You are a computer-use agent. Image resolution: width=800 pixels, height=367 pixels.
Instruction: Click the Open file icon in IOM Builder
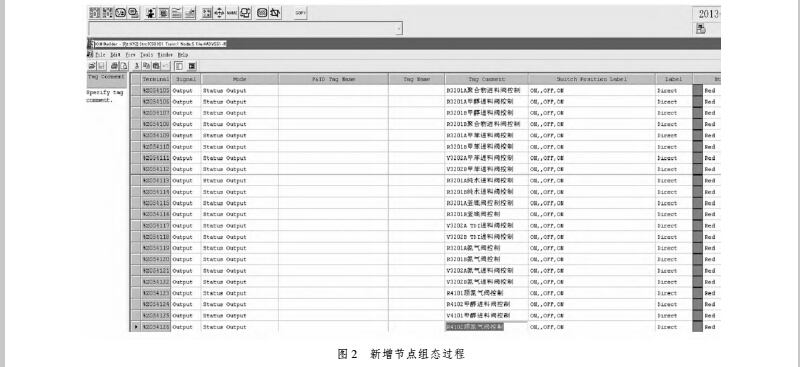click(92, 66)
